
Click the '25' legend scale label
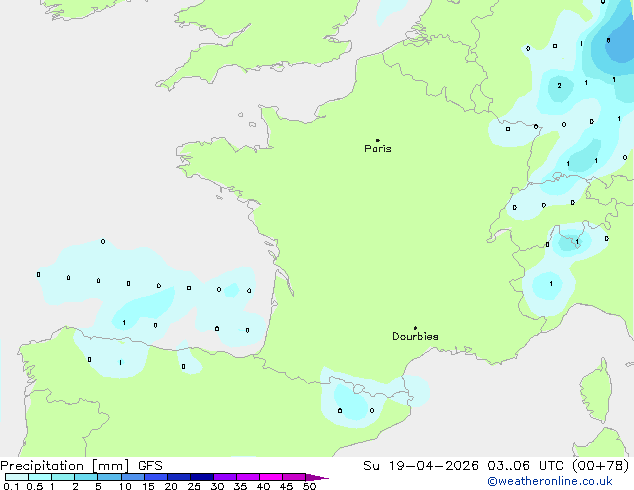point(194,486)
